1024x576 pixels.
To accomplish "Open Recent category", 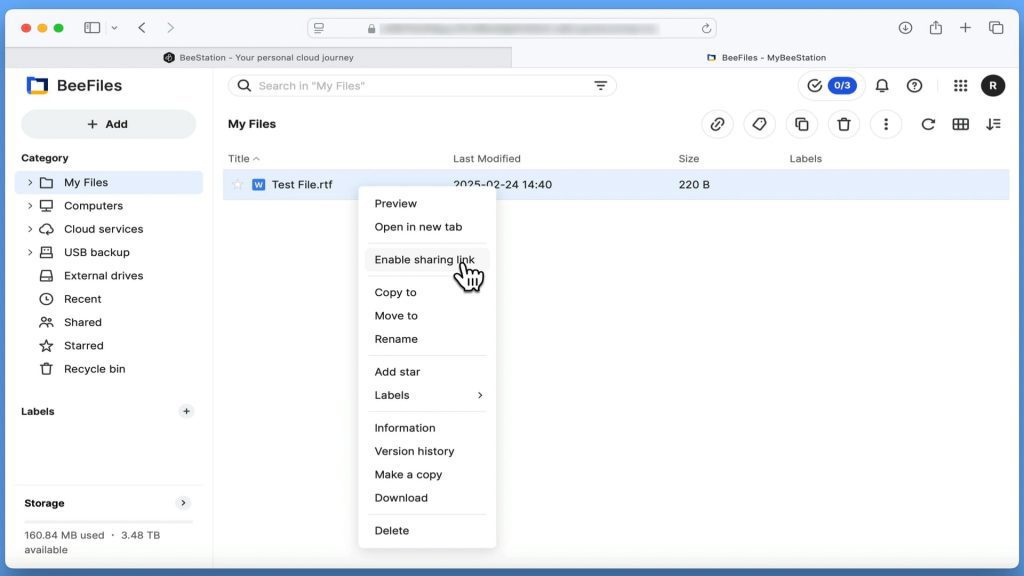I will [108, 299].
